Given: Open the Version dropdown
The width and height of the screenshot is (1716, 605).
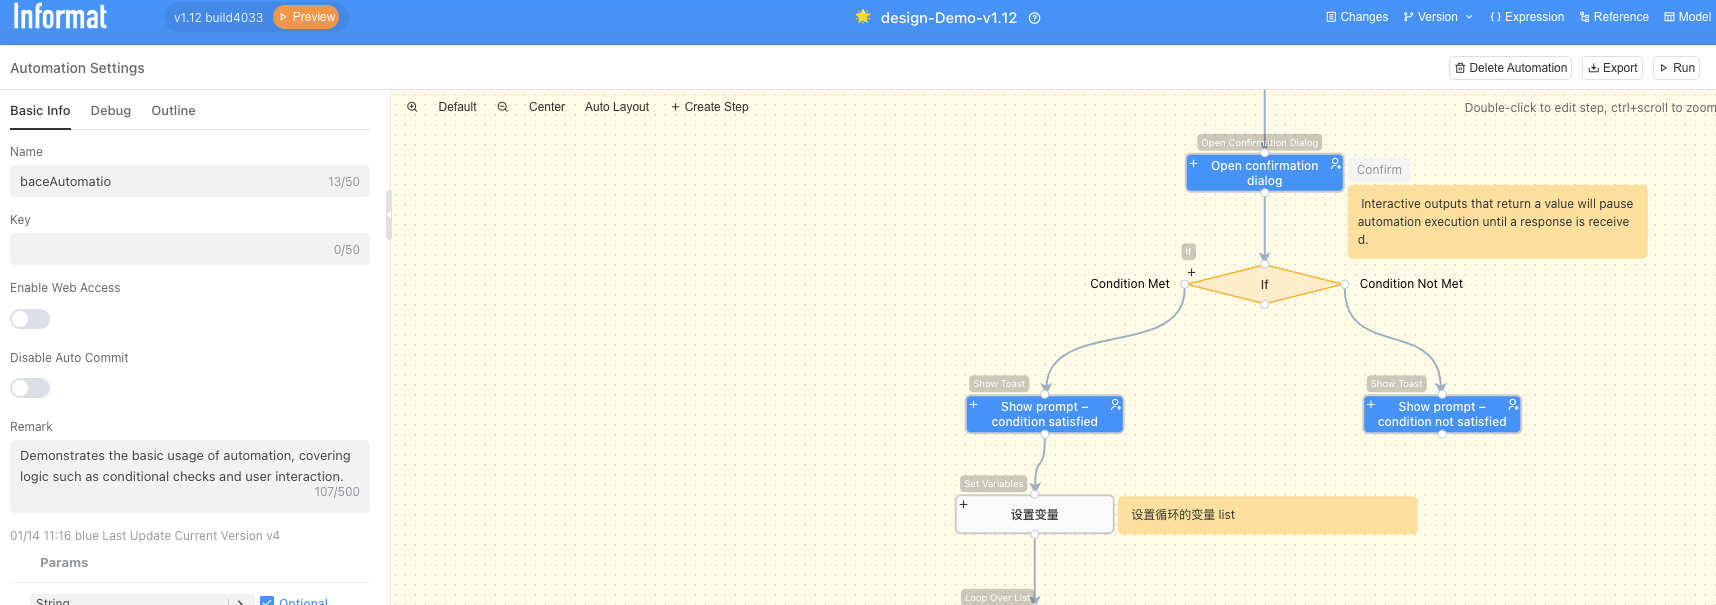Looking at the screenshot, I should [1438, 17].
